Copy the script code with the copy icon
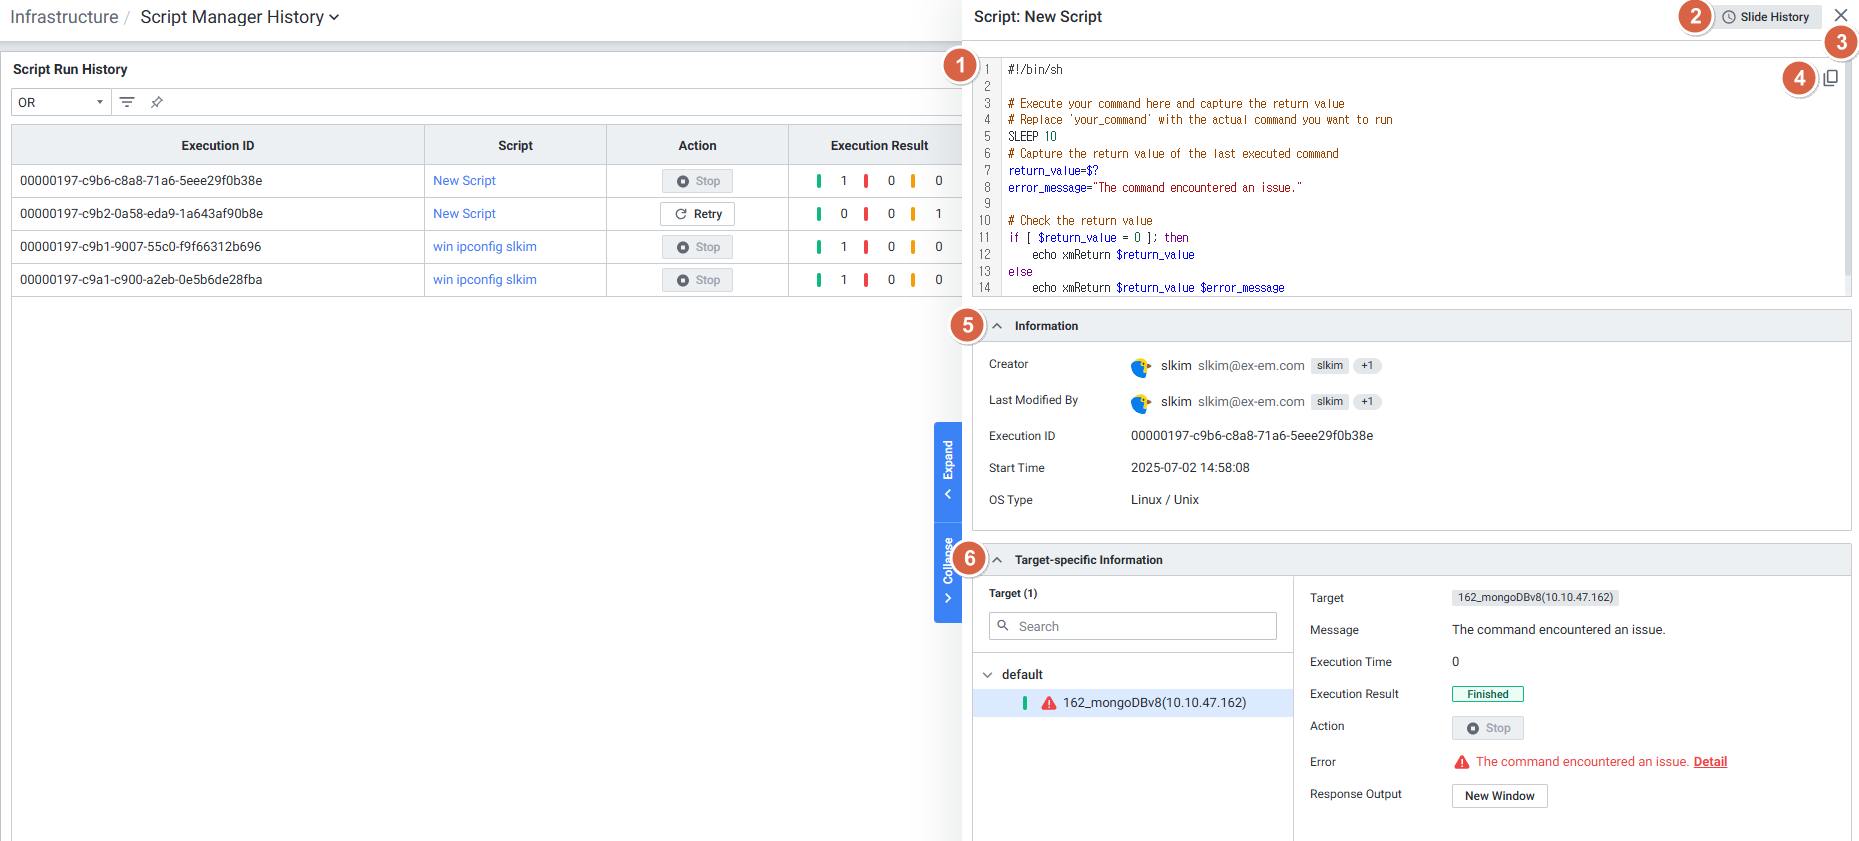 (x=1830, y=78)
